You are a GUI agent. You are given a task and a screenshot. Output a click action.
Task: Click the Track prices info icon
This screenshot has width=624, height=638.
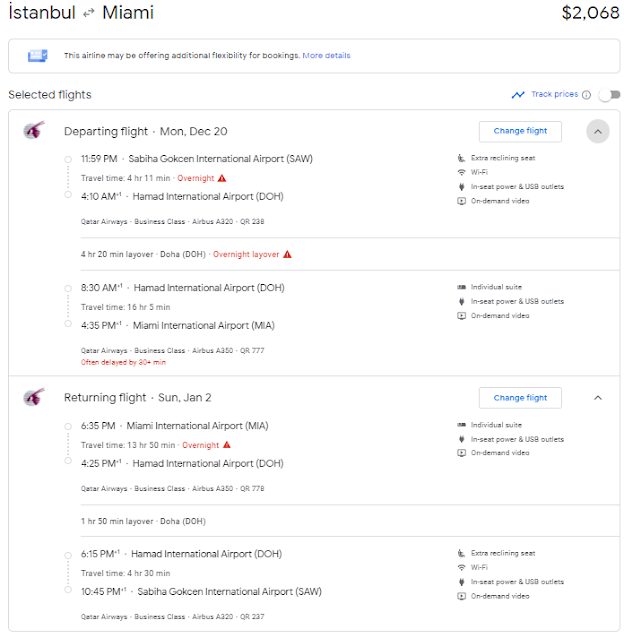586,95
